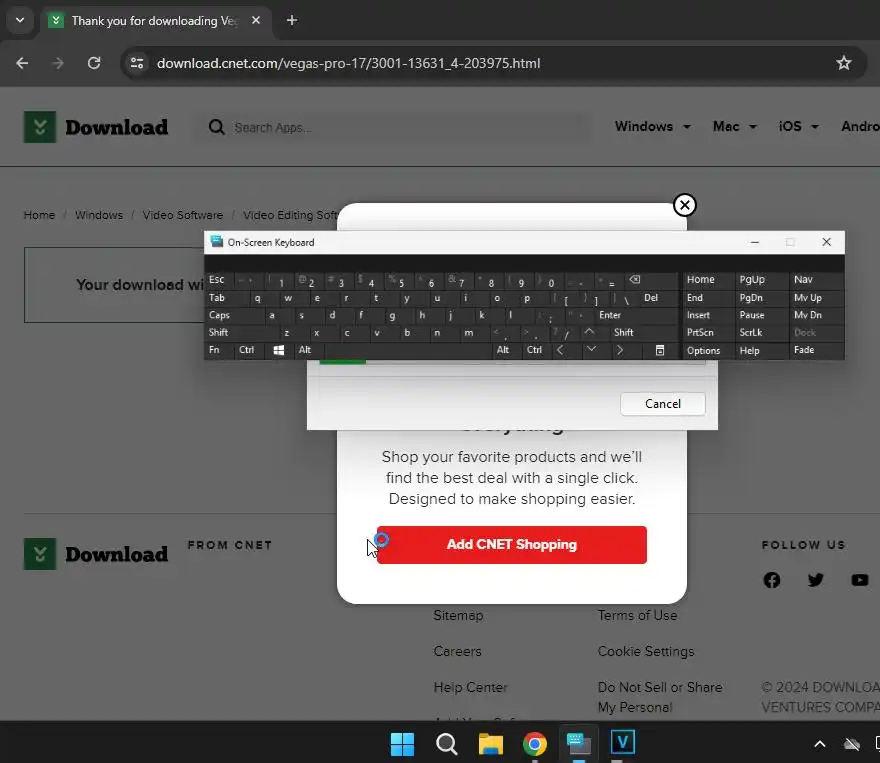Open the Sitemap footer link
Screen dimensions: 880x763
pyautogui.click(x=458, y=615)
